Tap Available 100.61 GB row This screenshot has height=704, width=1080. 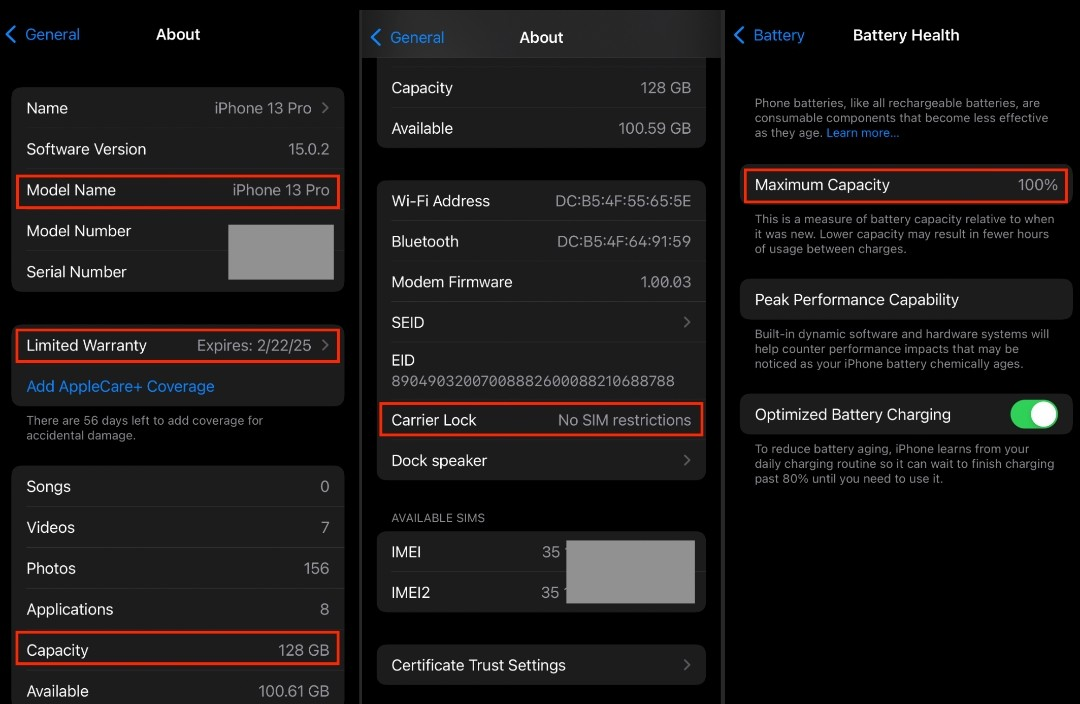tap(178, 690)
